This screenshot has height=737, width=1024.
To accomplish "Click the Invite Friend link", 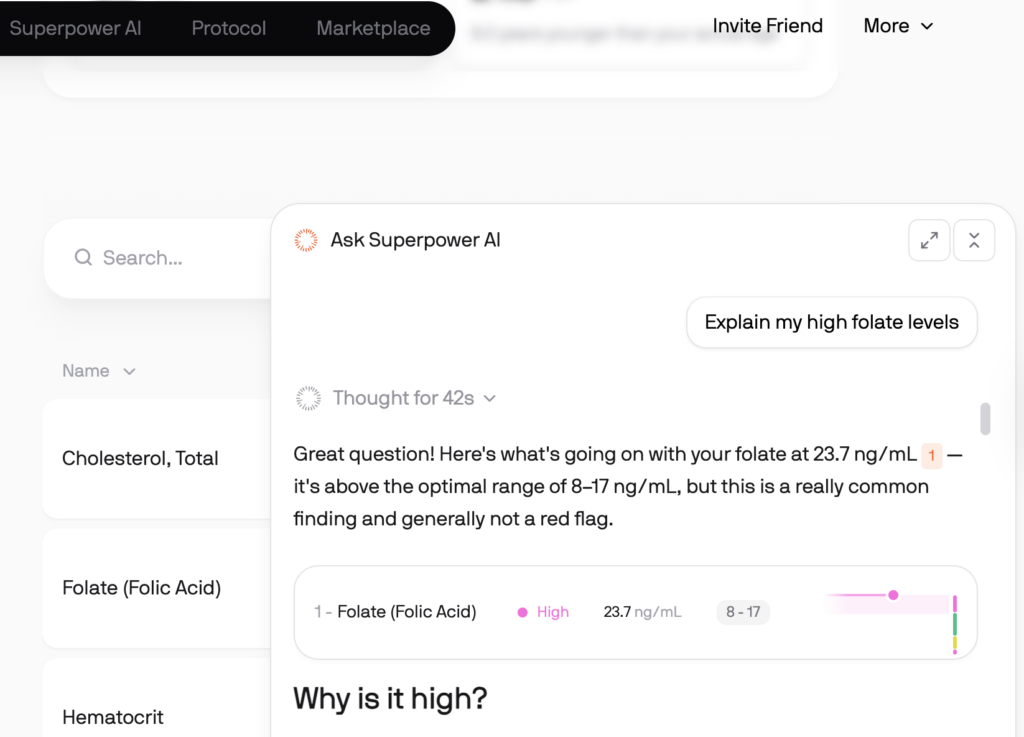I will coord(767,26).
